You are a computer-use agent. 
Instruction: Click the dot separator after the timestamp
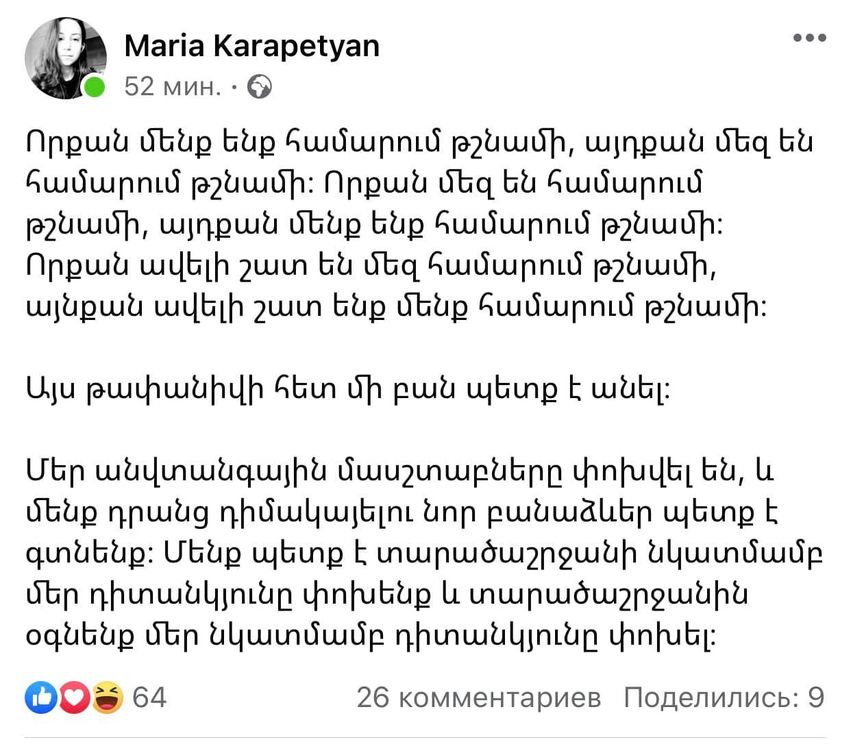tap(234, 87)
